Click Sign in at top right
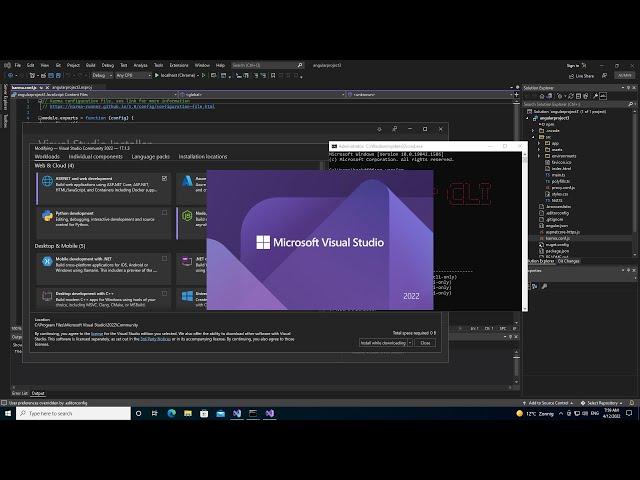640x480 pixels. pyautogui.click(x=573, y=66)
